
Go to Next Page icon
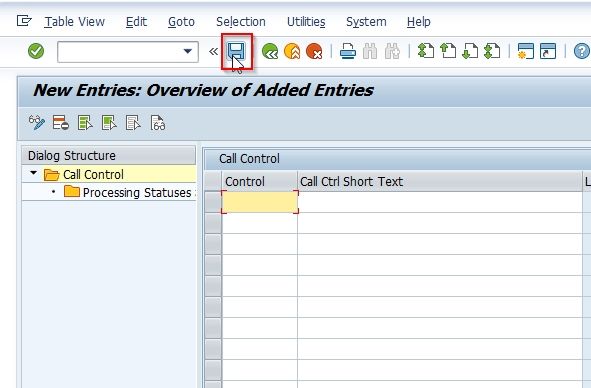470,51
